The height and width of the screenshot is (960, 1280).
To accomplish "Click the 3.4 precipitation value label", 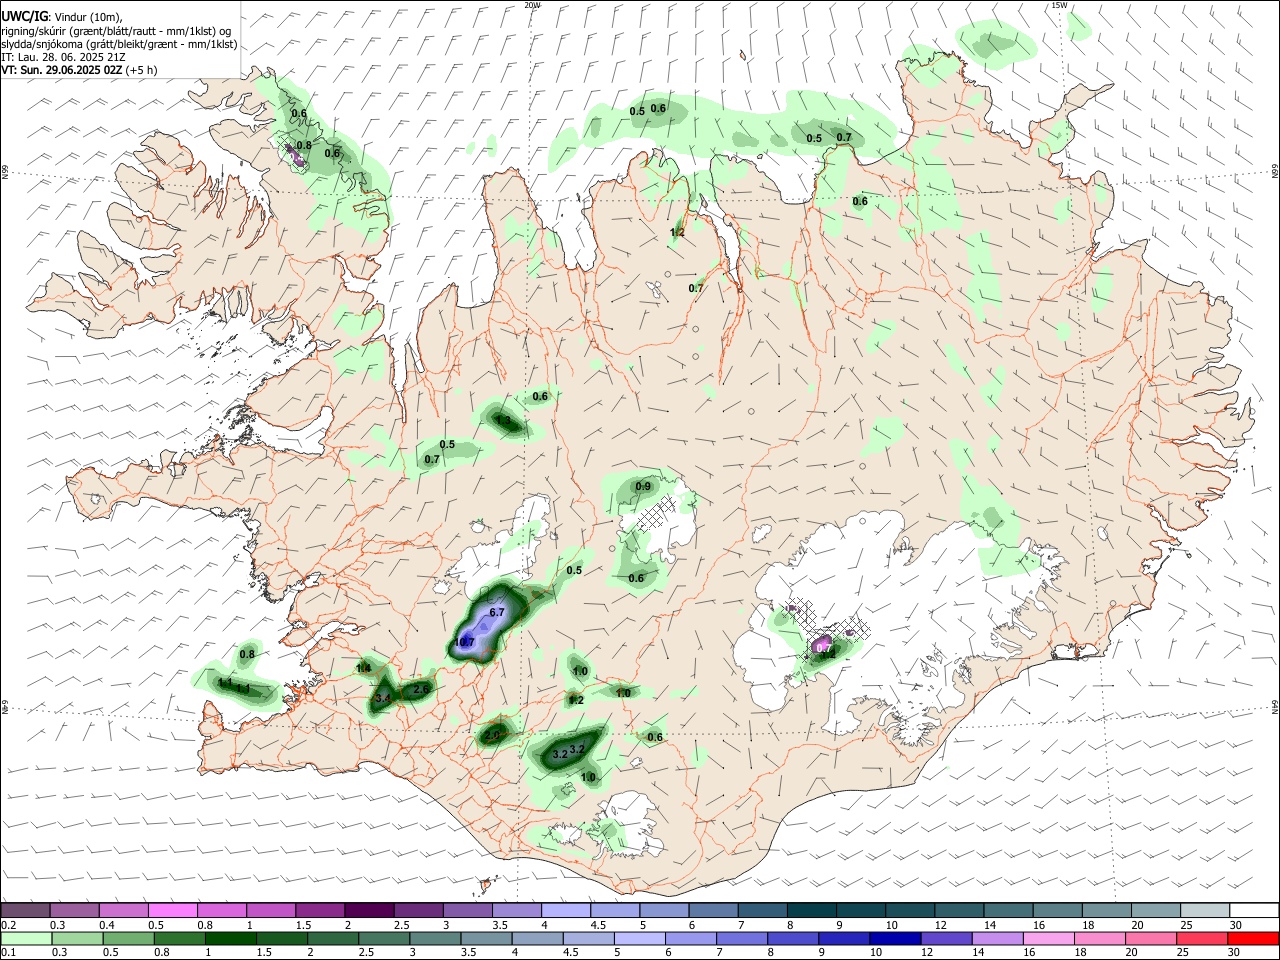I will (384, 698).
